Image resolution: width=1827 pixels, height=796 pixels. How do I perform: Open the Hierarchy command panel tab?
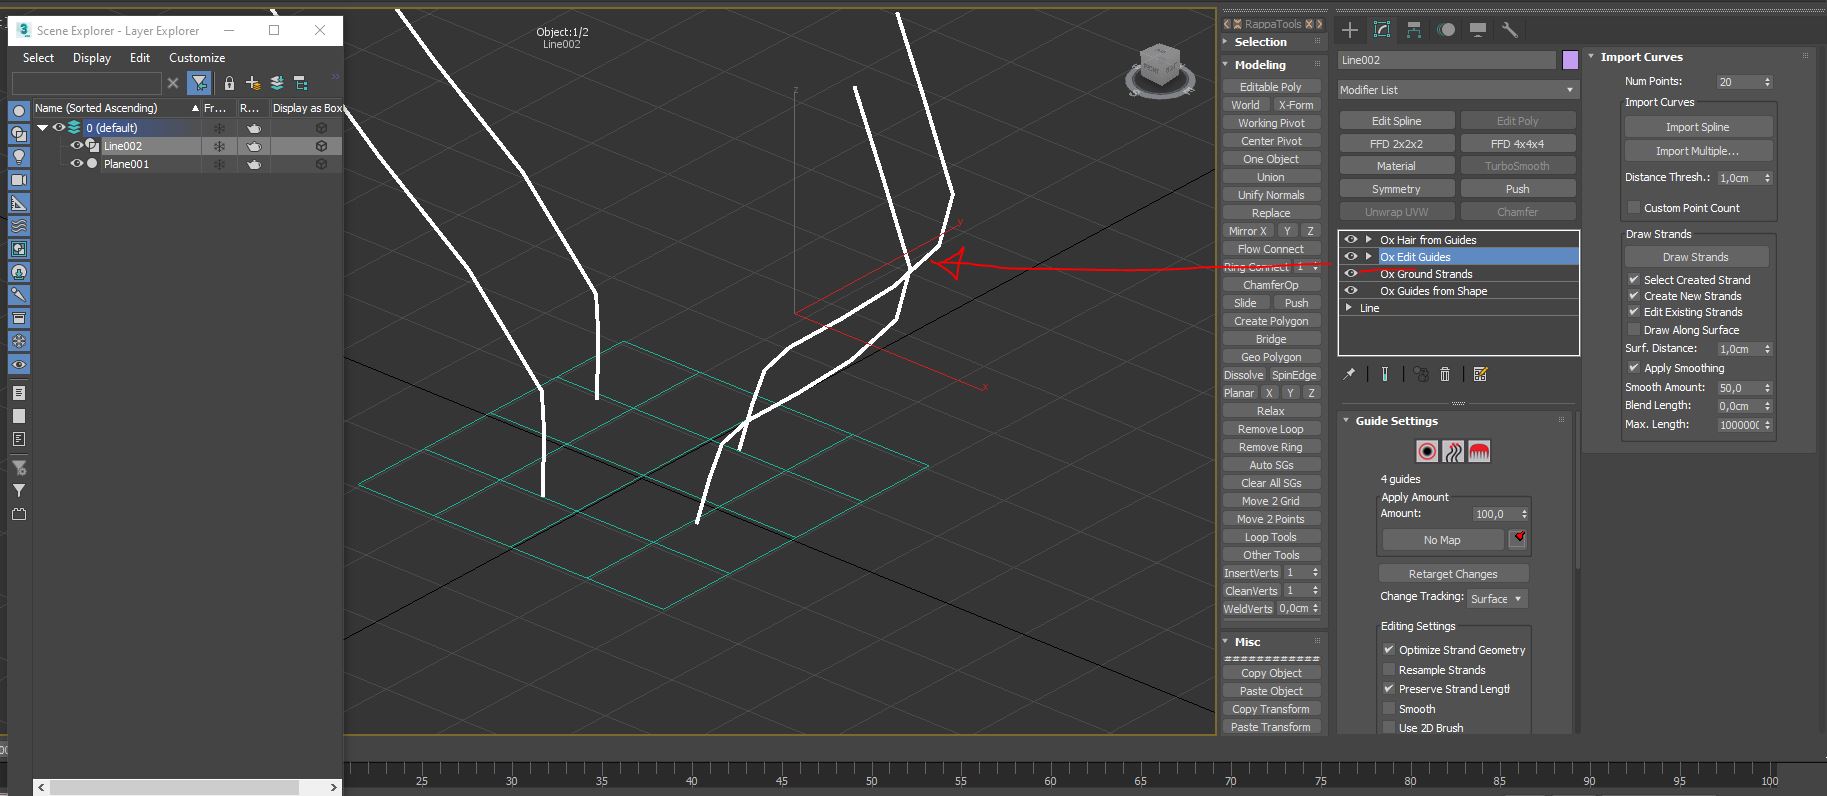(x=1413, y=30)
